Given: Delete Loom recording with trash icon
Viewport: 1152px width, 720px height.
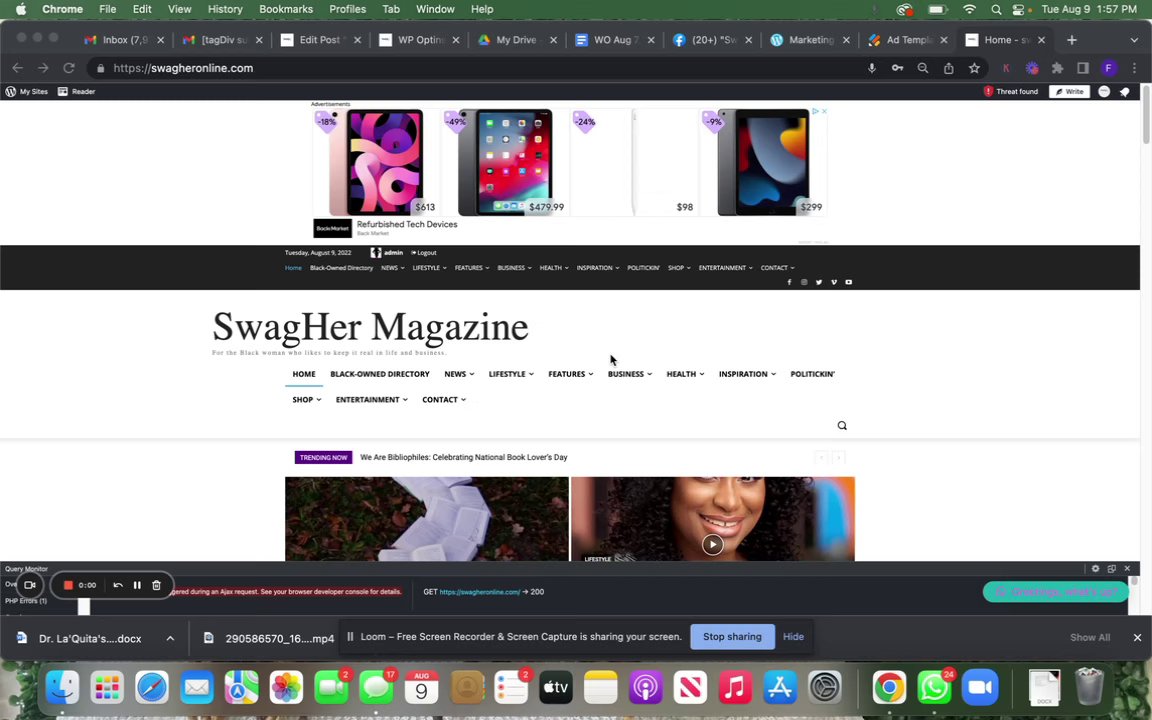Looking at the screenshot, I should click(156, 586).
